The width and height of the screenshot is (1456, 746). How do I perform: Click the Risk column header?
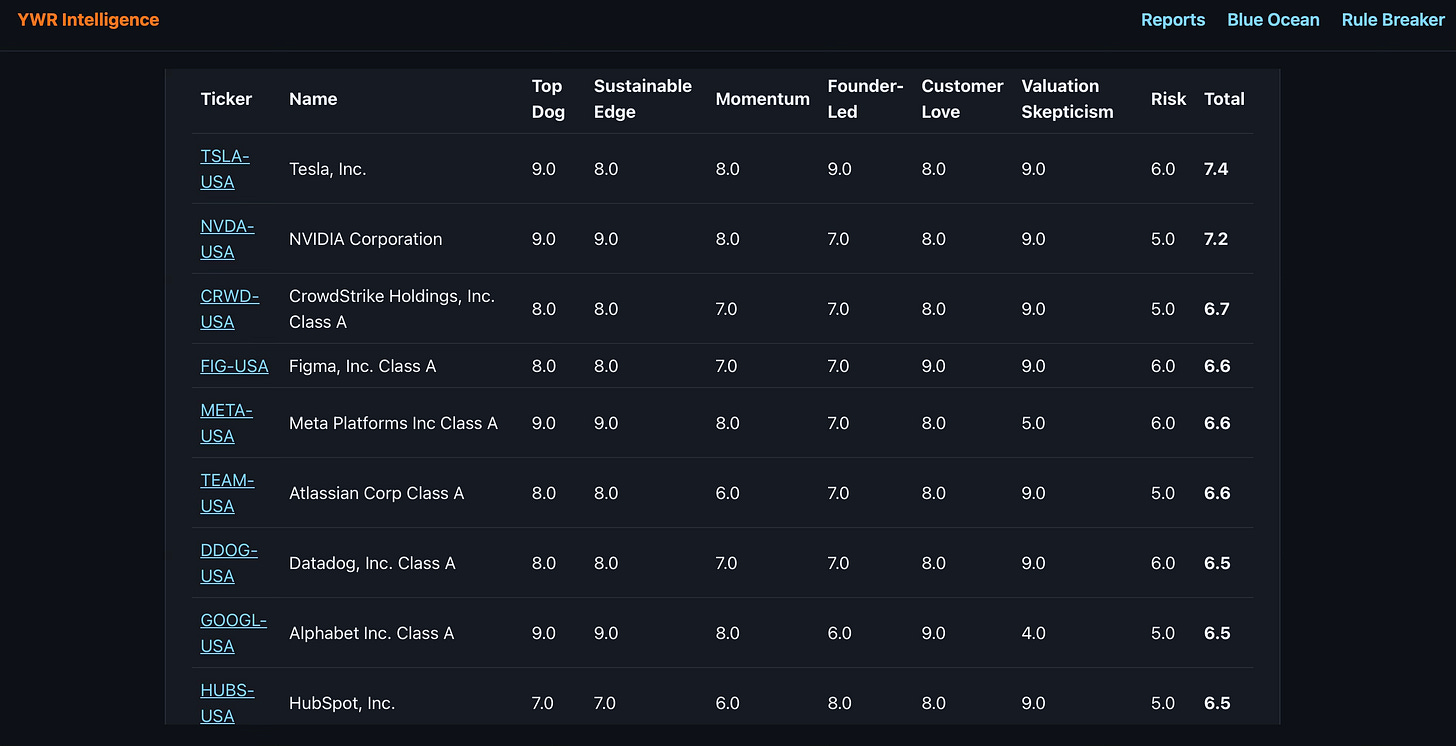[x=1168, y=99]
